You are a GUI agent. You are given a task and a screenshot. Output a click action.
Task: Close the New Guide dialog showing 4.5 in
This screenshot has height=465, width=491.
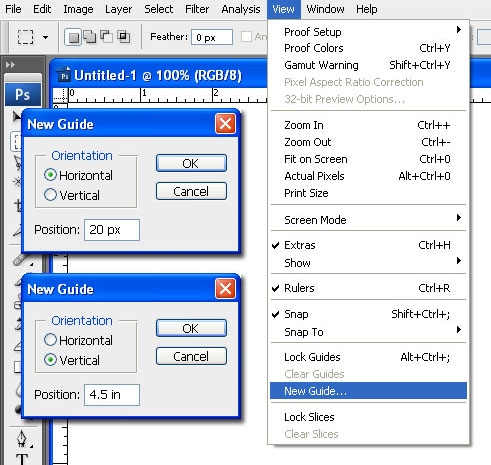tap(226, 289)
